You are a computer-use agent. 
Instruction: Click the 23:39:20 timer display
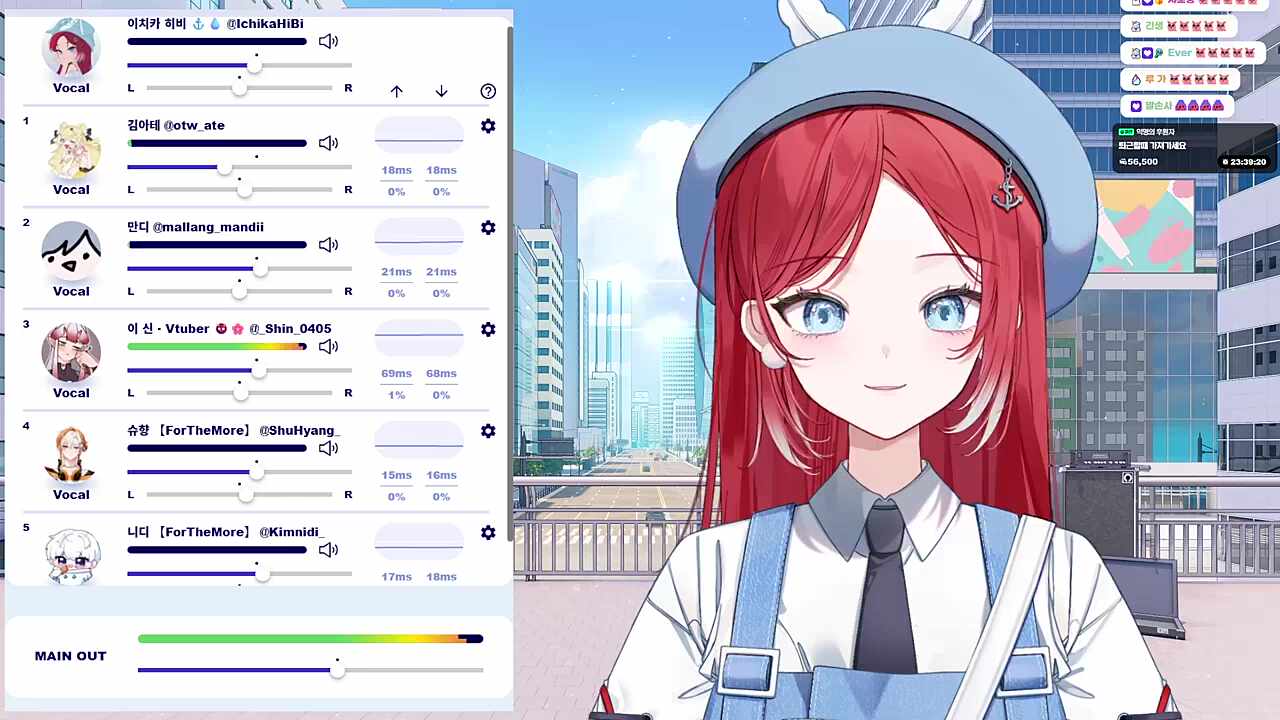click(x=1245, y=162)
